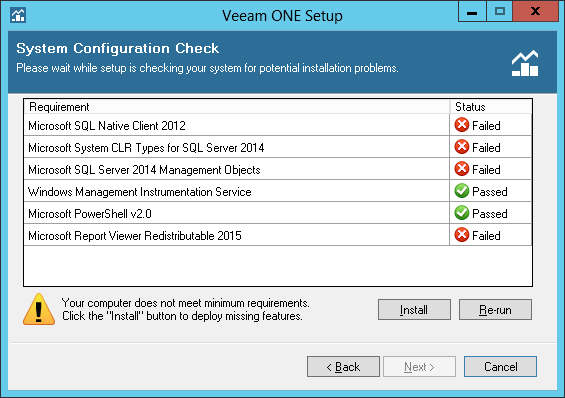
Task: Click Failed status text for System CLR Types
Action: click(486, 148)
